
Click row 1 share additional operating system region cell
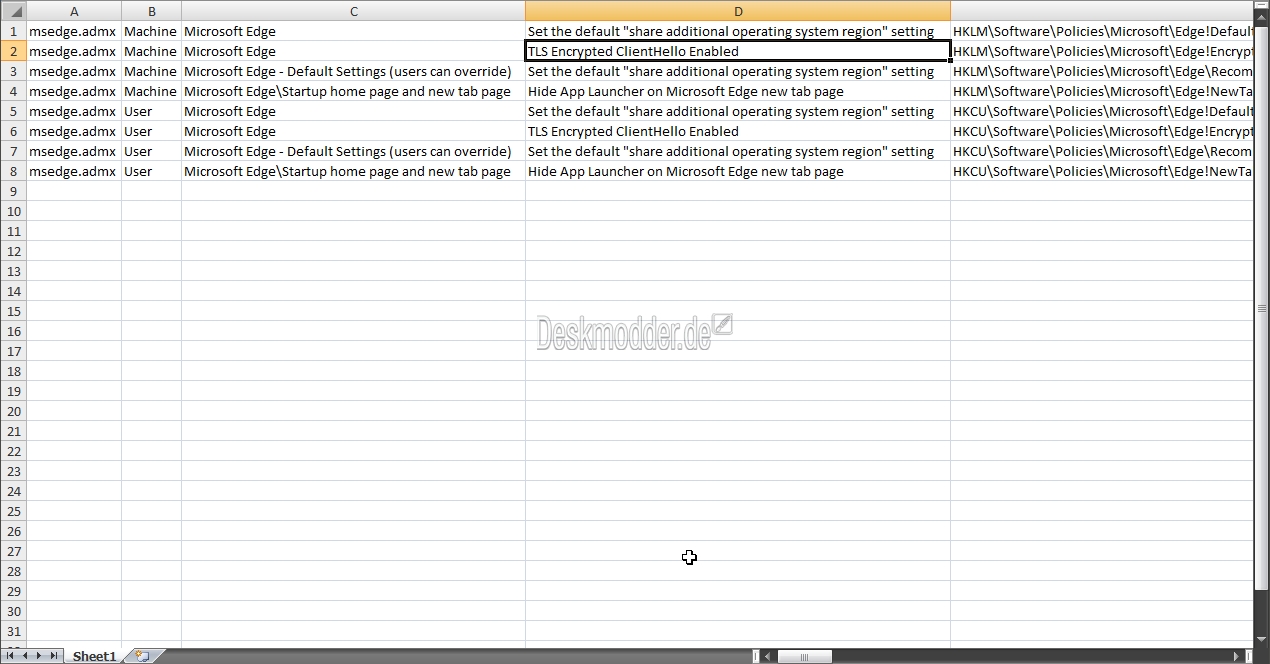click(738, 31)
